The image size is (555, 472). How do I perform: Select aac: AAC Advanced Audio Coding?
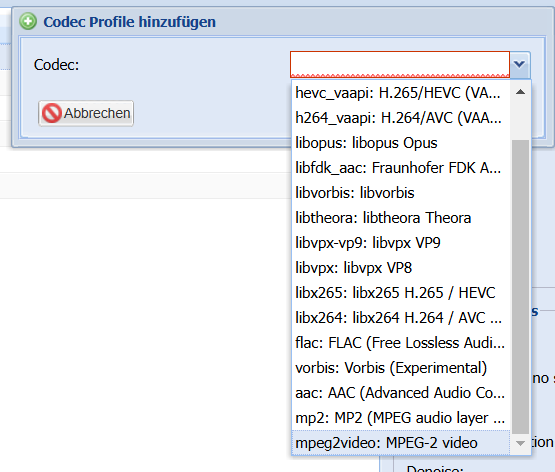tap(401, 393)
